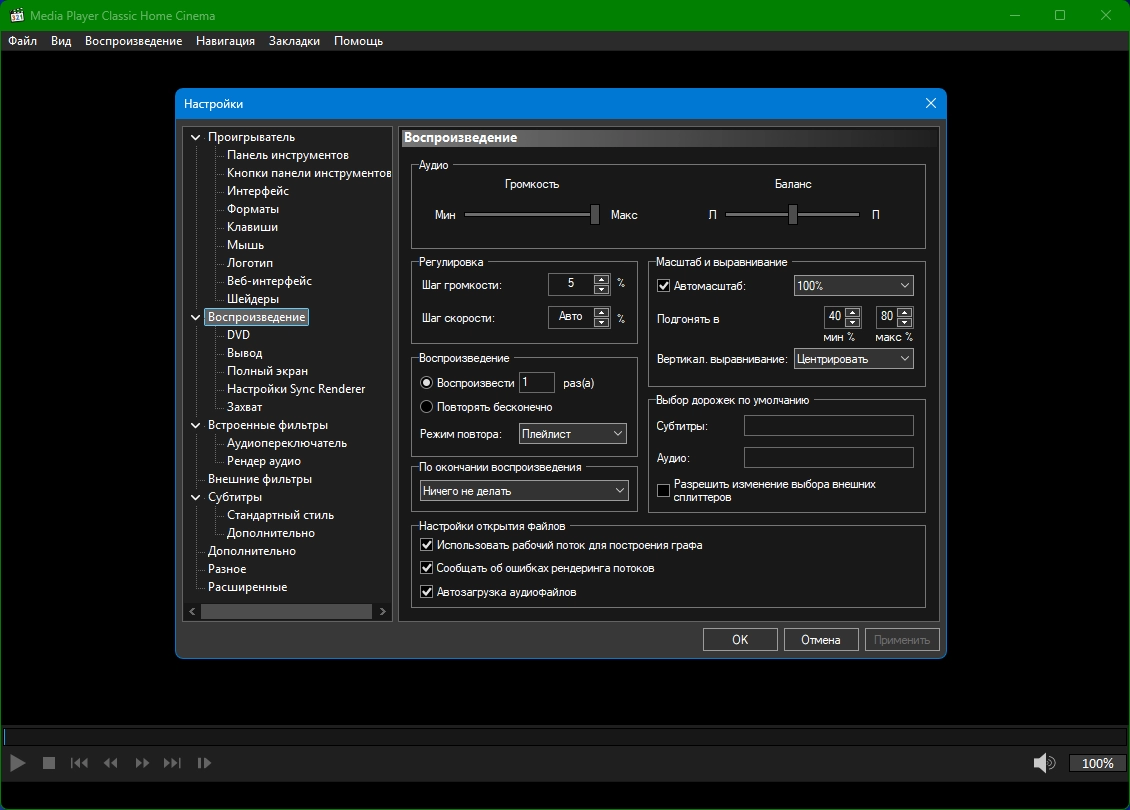Mute audio with the speaker icon

click(1043, 763)
